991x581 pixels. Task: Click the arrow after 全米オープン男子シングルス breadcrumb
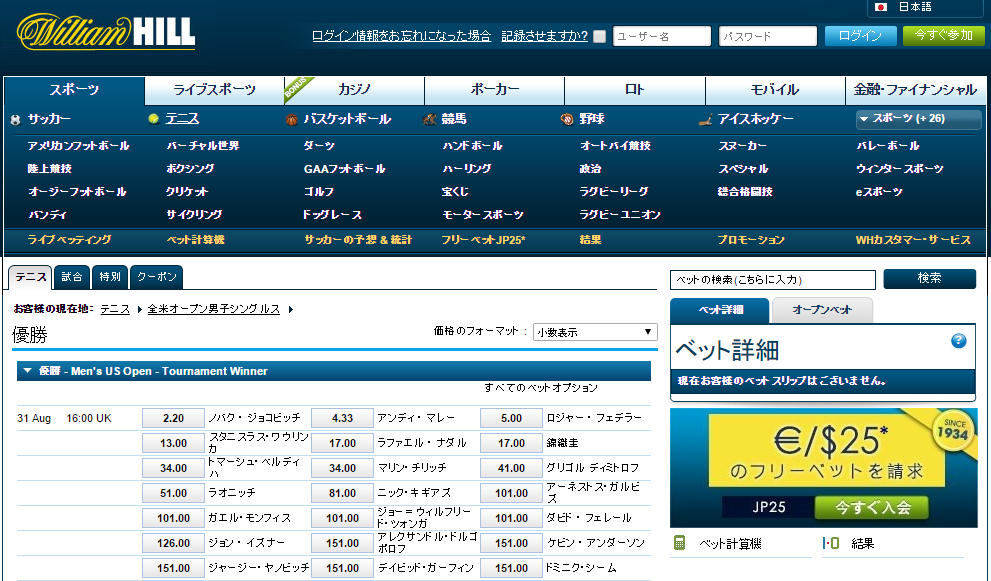[x=291, y=309]
